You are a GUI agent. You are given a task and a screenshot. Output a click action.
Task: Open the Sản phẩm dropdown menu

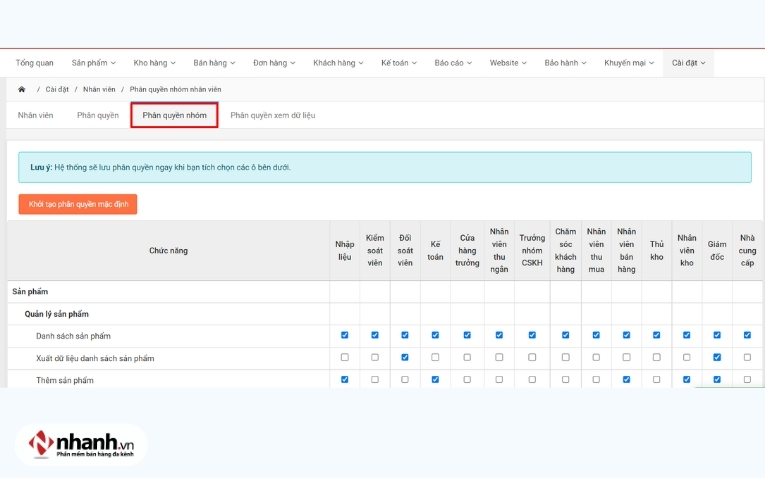[95, 63]
